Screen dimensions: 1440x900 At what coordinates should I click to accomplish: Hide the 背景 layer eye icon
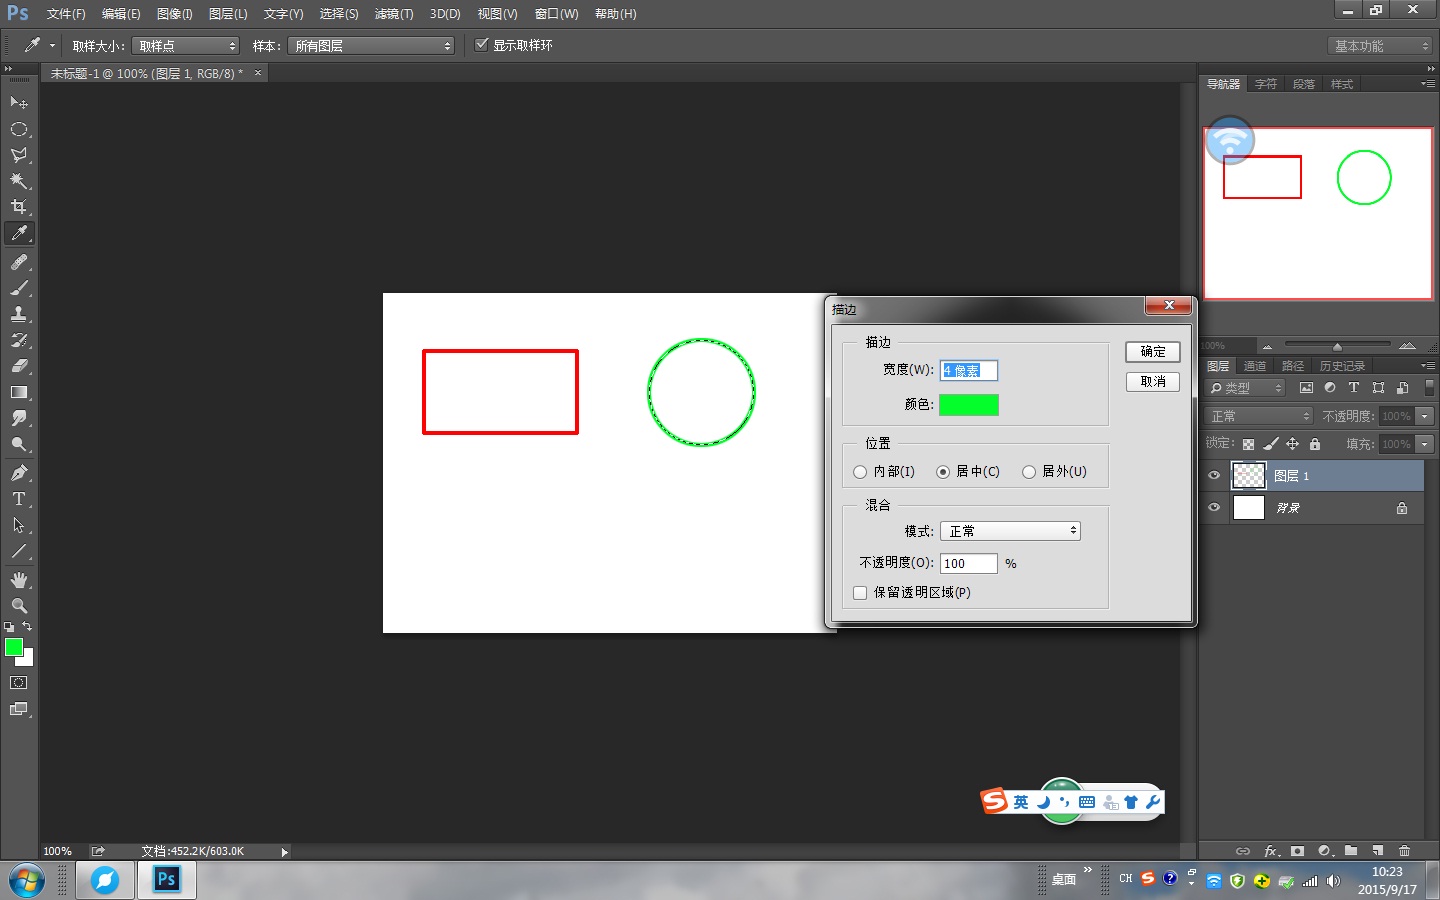[x=1214, y=508]
